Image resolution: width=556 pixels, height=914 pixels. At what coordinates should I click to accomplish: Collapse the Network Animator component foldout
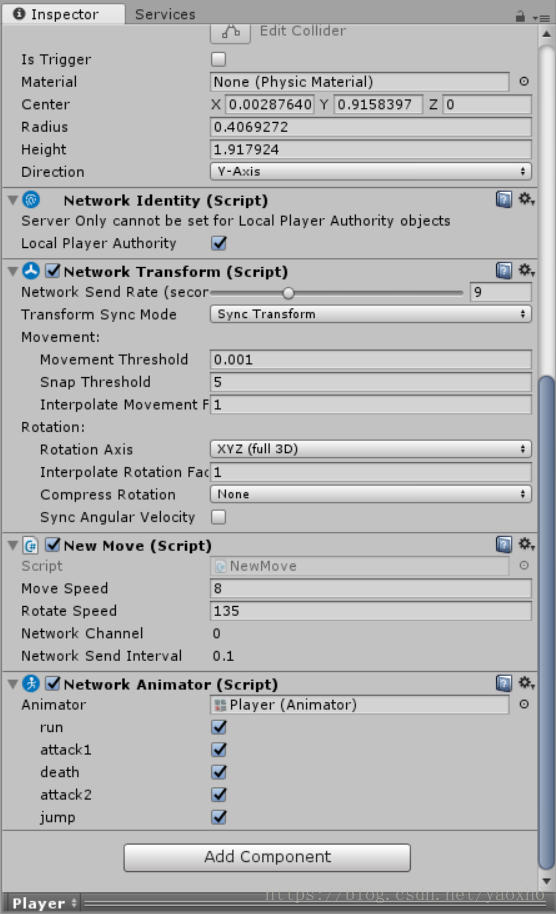(13, 684)
